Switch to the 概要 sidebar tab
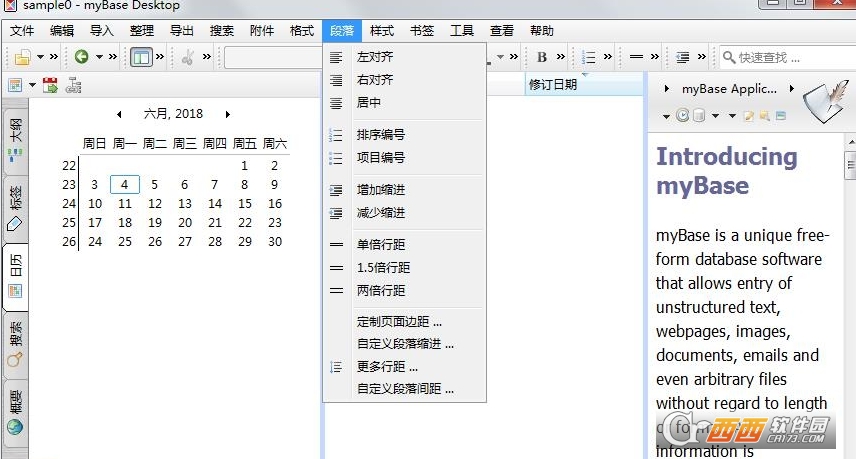856x459 pixels. click(15, 413)
